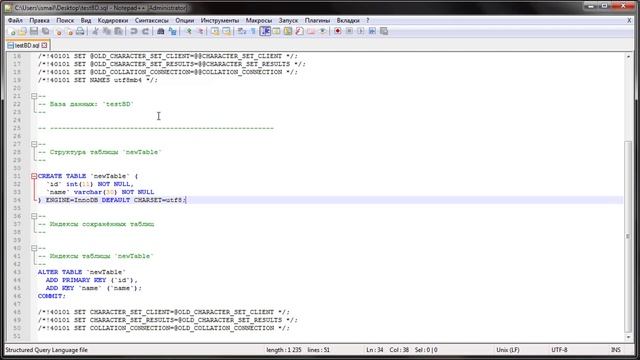Toggle document map icon
Screen dimensions: 640x360
pyautogui.click(x=288, y=31)
